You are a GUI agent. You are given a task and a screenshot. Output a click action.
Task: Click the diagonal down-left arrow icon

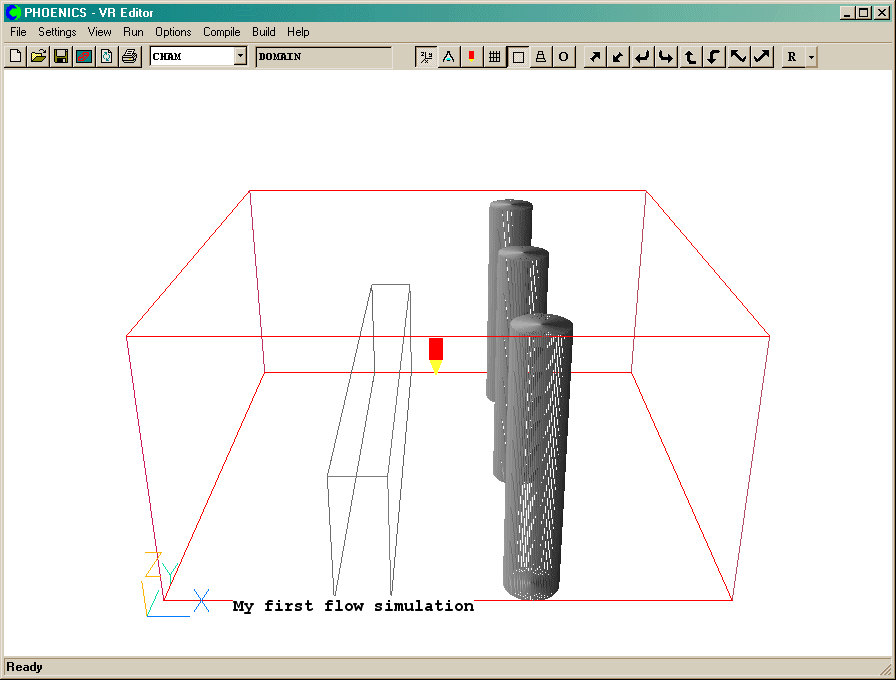coord(619,57)
